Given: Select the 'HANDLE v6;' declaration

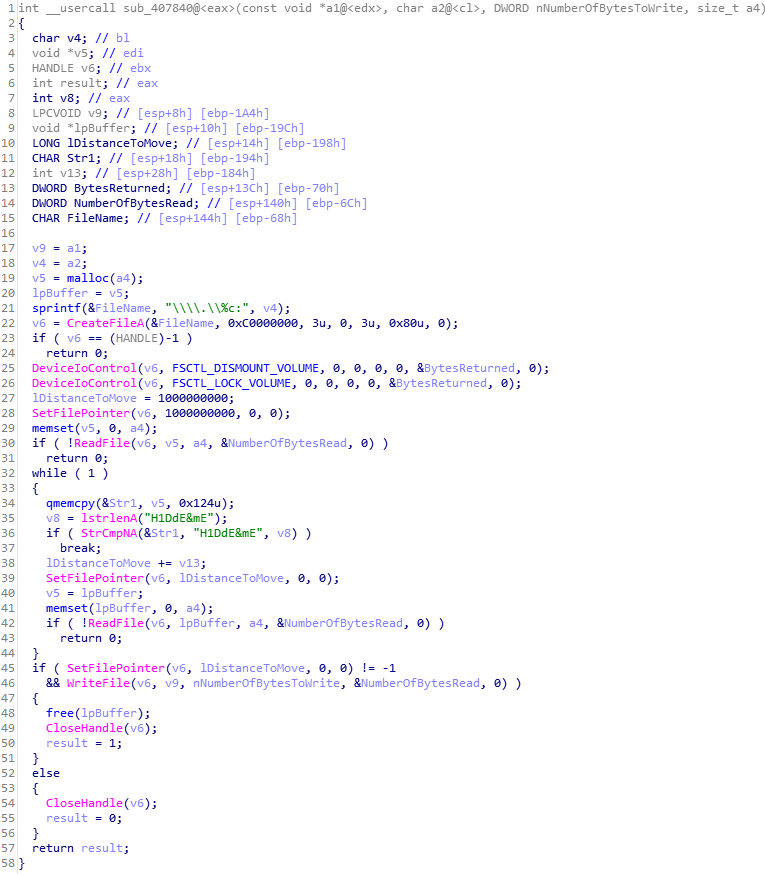Looking at the screenshot, I should (67, 68).
